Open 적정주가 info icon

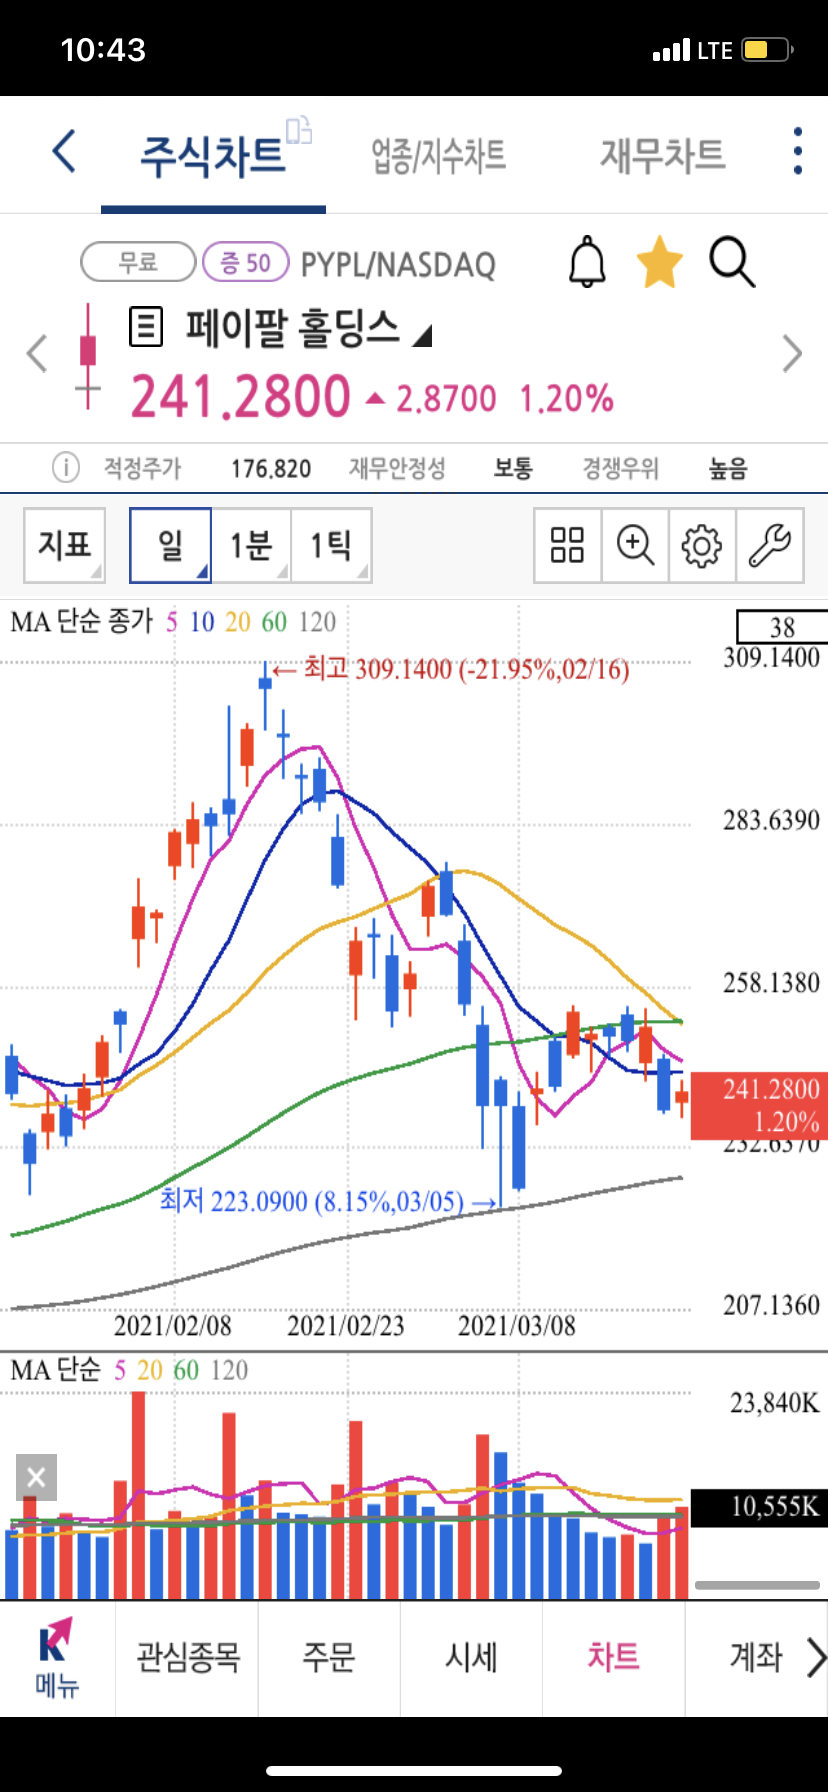pyautogui.click(x=65, y=467)
